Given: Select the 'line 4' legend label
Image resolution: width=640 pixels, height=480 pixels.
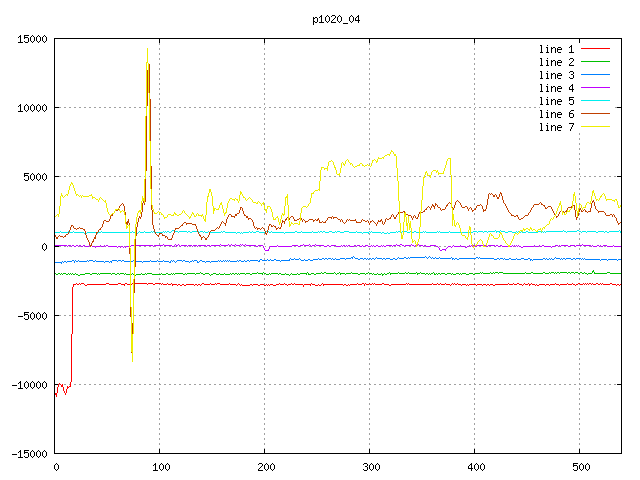Looking at the screenshot, I should 556,88.
